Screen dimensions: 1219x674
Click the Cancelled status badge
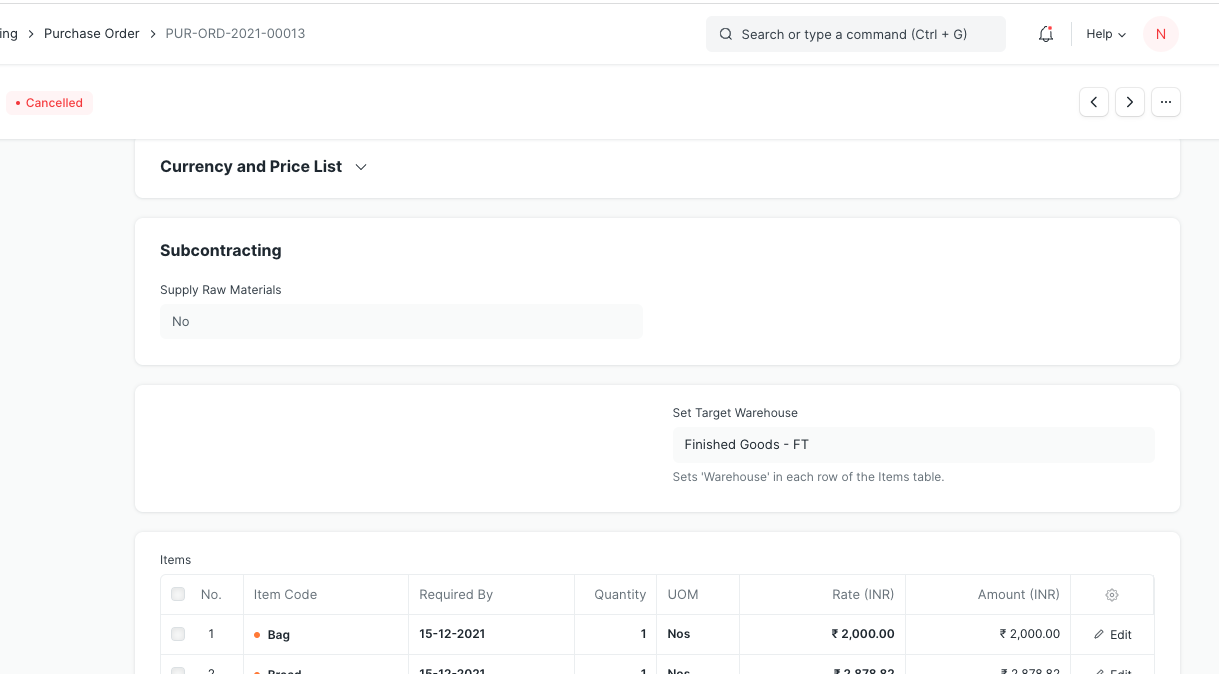pos(49,103)
